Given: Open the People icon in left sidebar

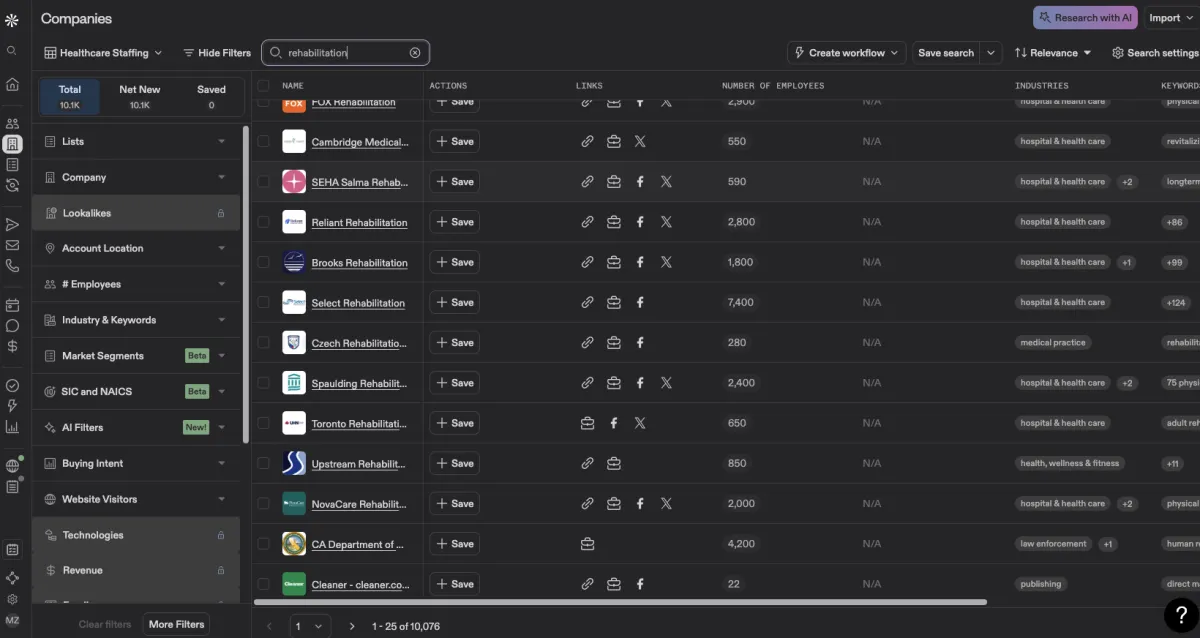Looking at the screenshot, I should (12, 124).
